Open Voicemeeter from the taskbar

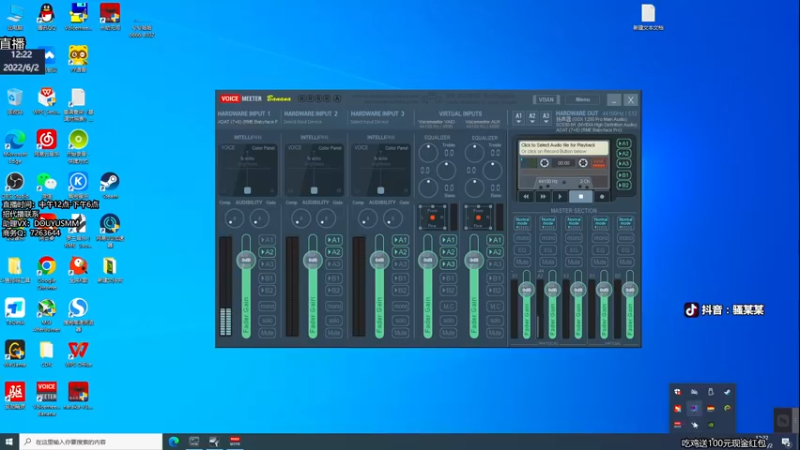[x=235, y=441]
